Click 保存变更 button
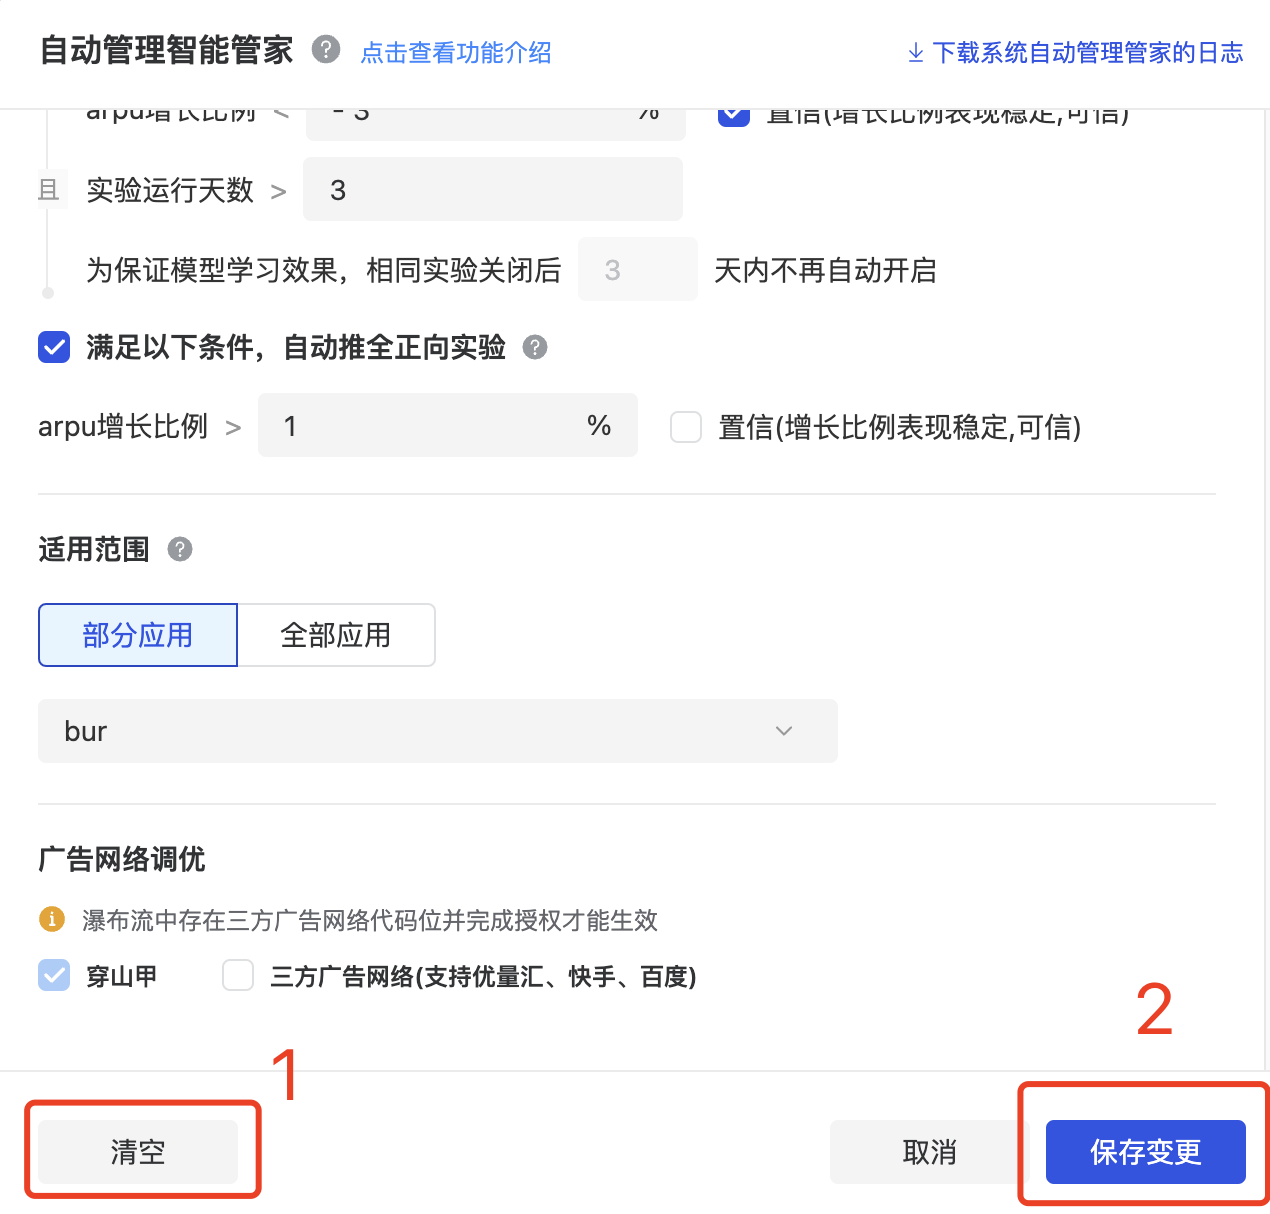This screenshot has width=1270, height=1214. pos(1145,1152)
